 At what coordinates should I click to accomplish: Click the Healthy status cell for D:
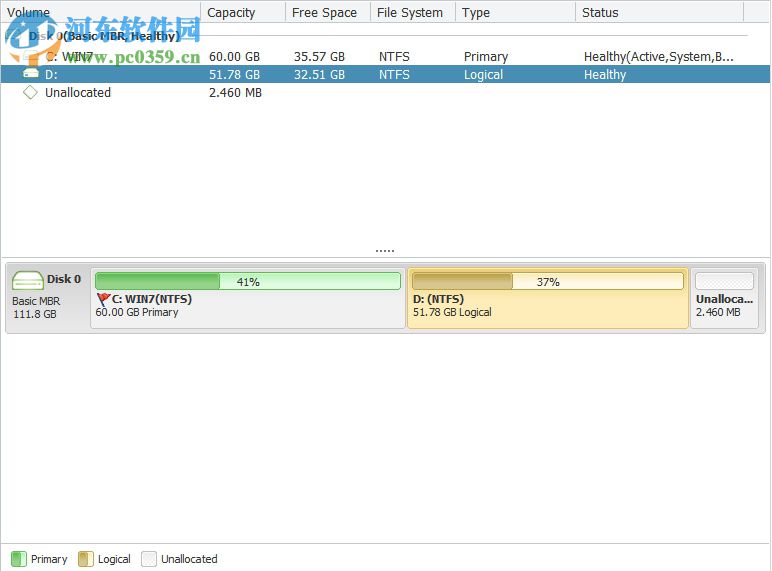[x=605, y=74]
